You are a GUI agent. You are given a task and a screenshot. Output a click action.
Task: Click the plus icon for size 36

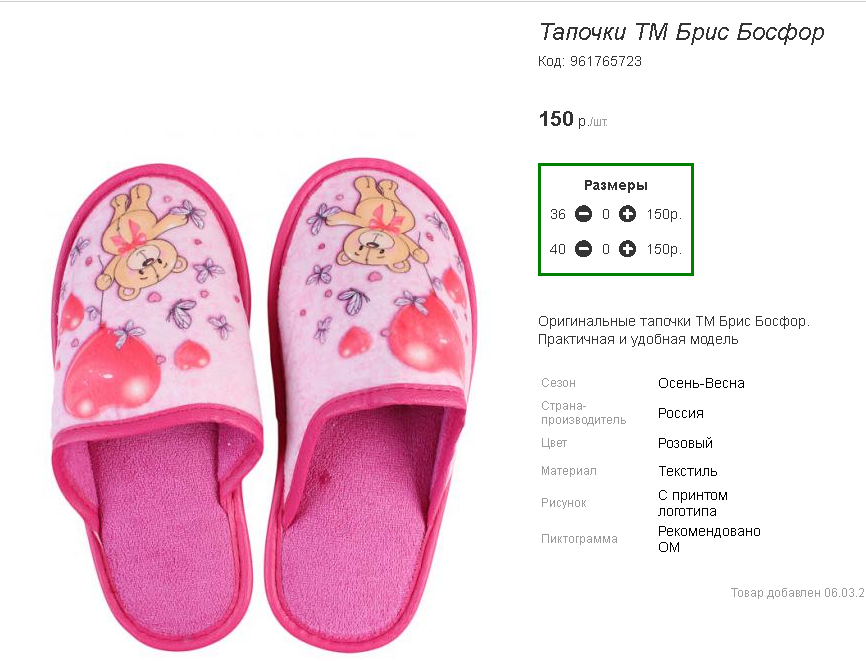627,214
